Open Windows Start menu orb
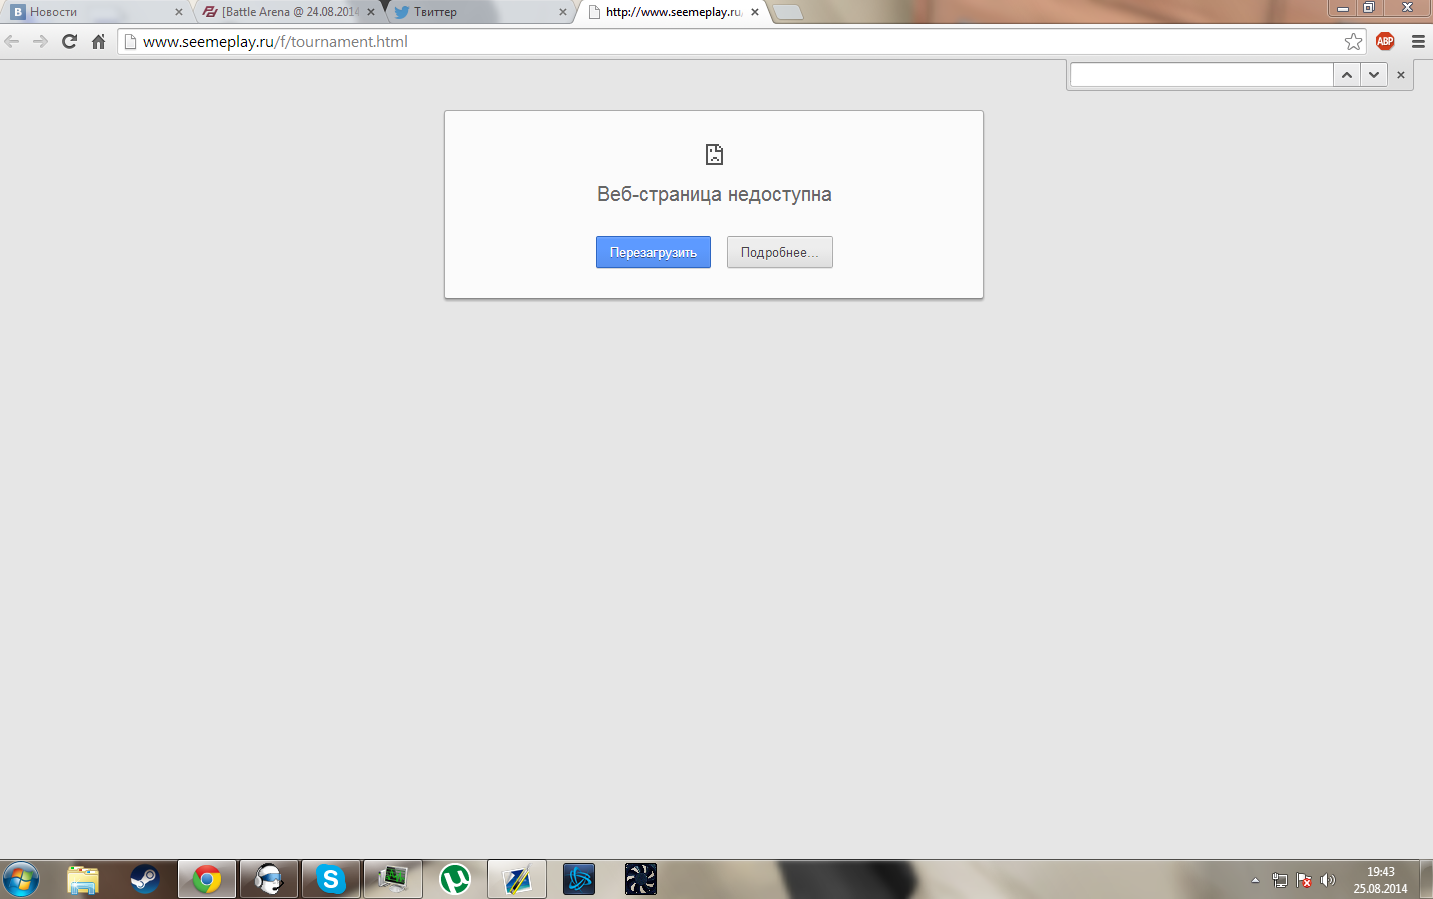This screenshot has width=1433, height=899. tap(20, 880)
